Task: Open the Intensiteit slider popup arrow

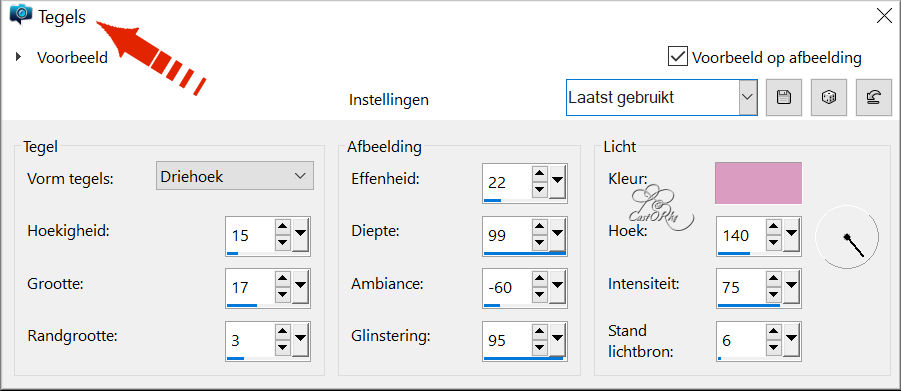Action: (791, 286)
